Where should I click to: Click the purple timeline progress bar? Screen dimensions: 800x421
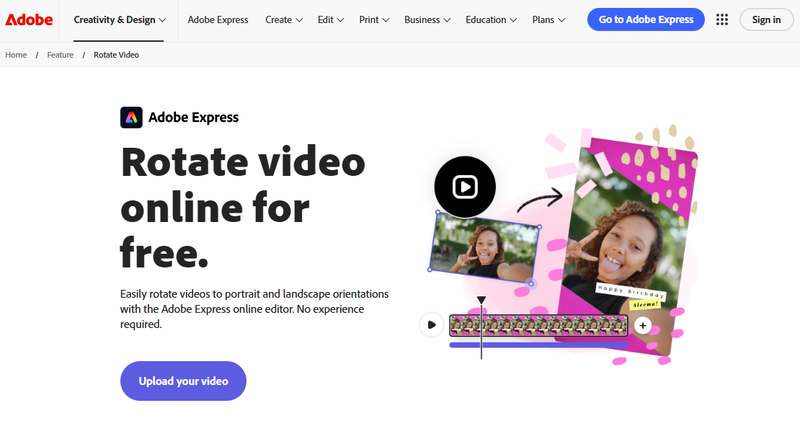tap(538, 345)
